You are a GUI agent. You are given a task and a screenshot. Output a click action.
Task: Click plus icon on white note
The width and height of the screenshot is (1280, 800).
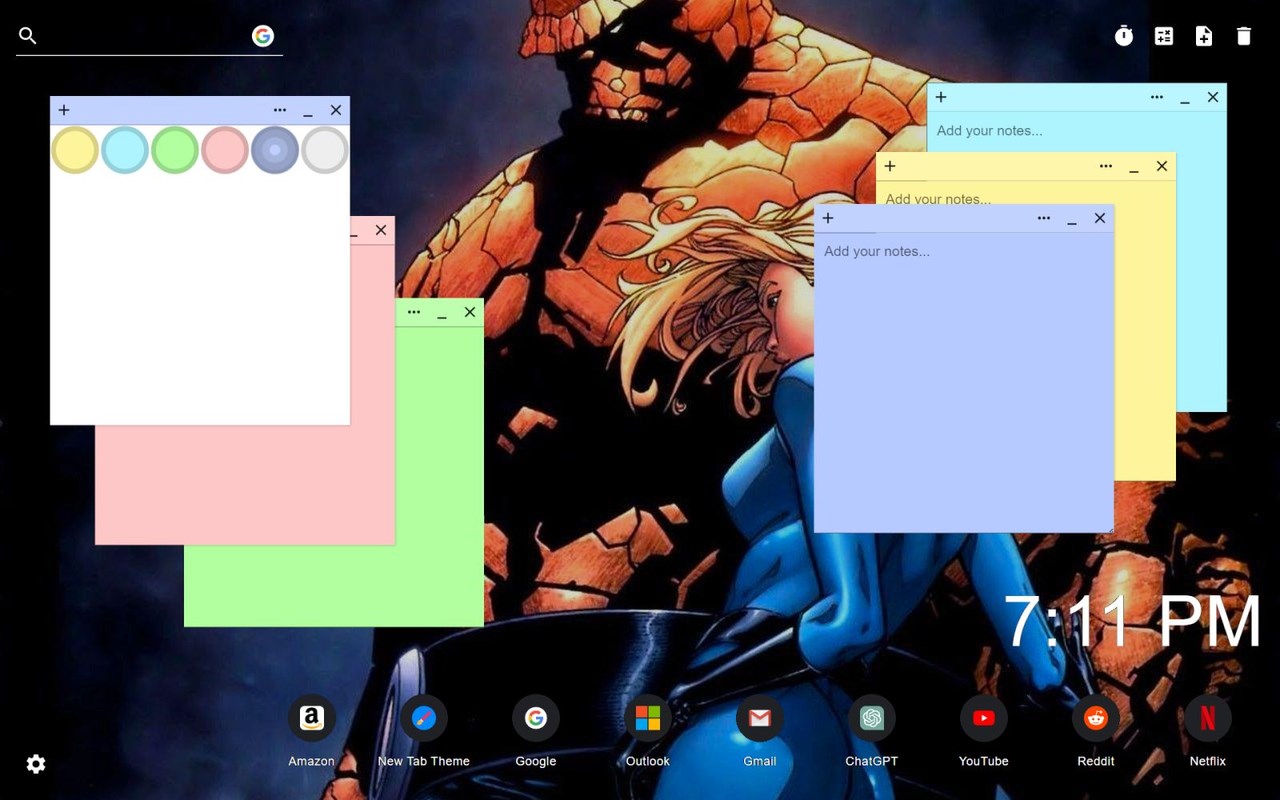click(64, 110)
